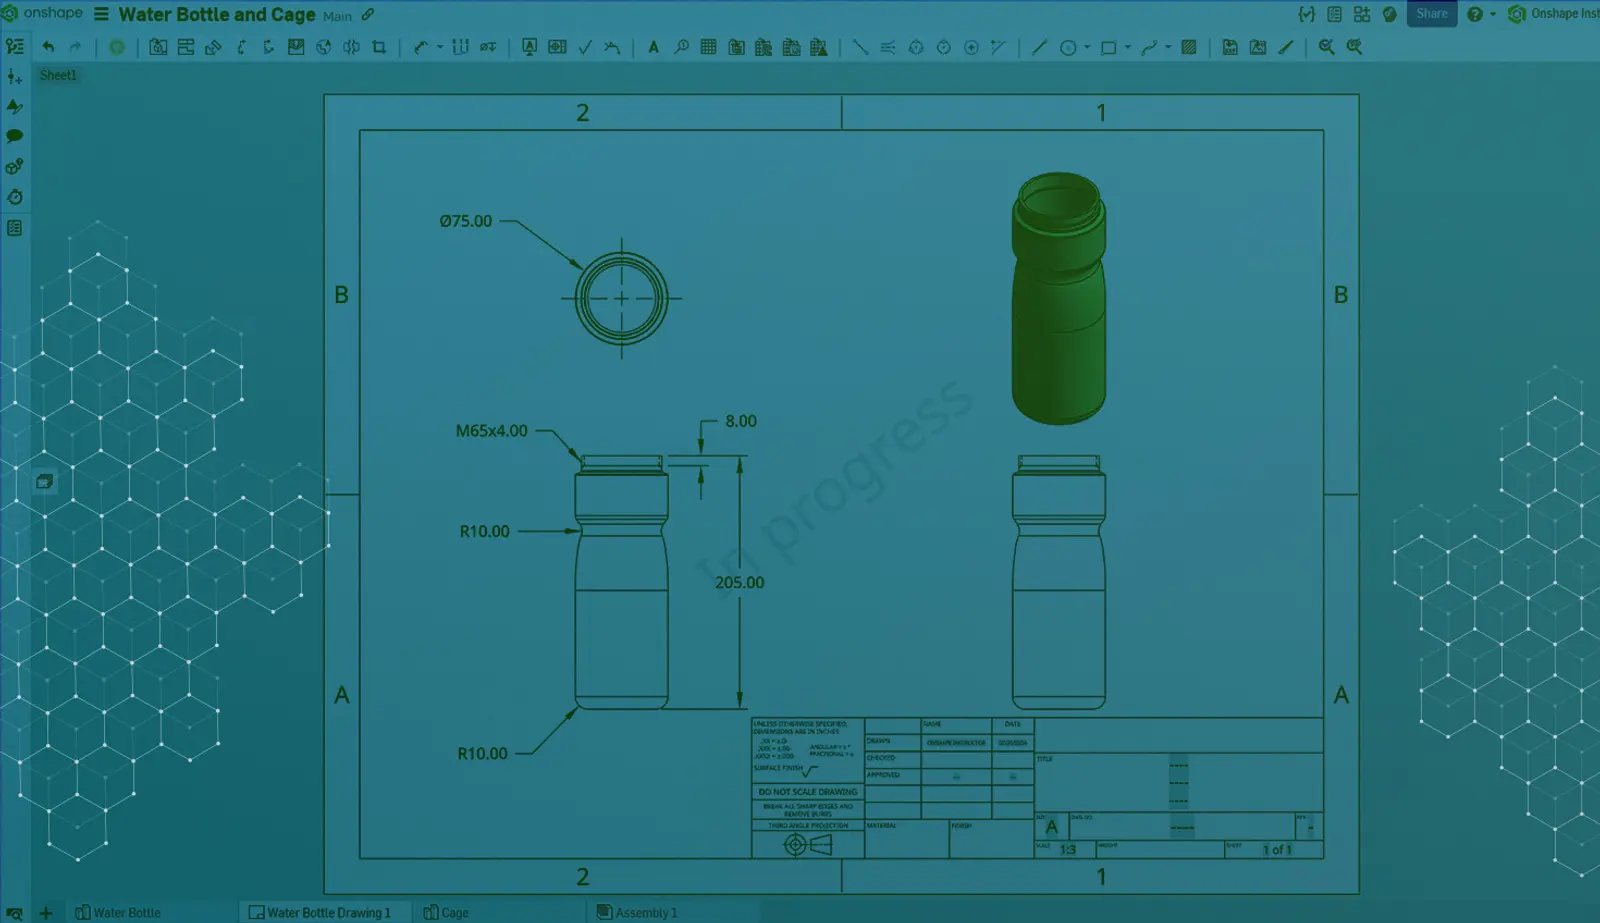This screenshot has width=1600, height=923.
Task: Expand the rectangle tool dropdown arrow
Action: [x=1128, y=47]
